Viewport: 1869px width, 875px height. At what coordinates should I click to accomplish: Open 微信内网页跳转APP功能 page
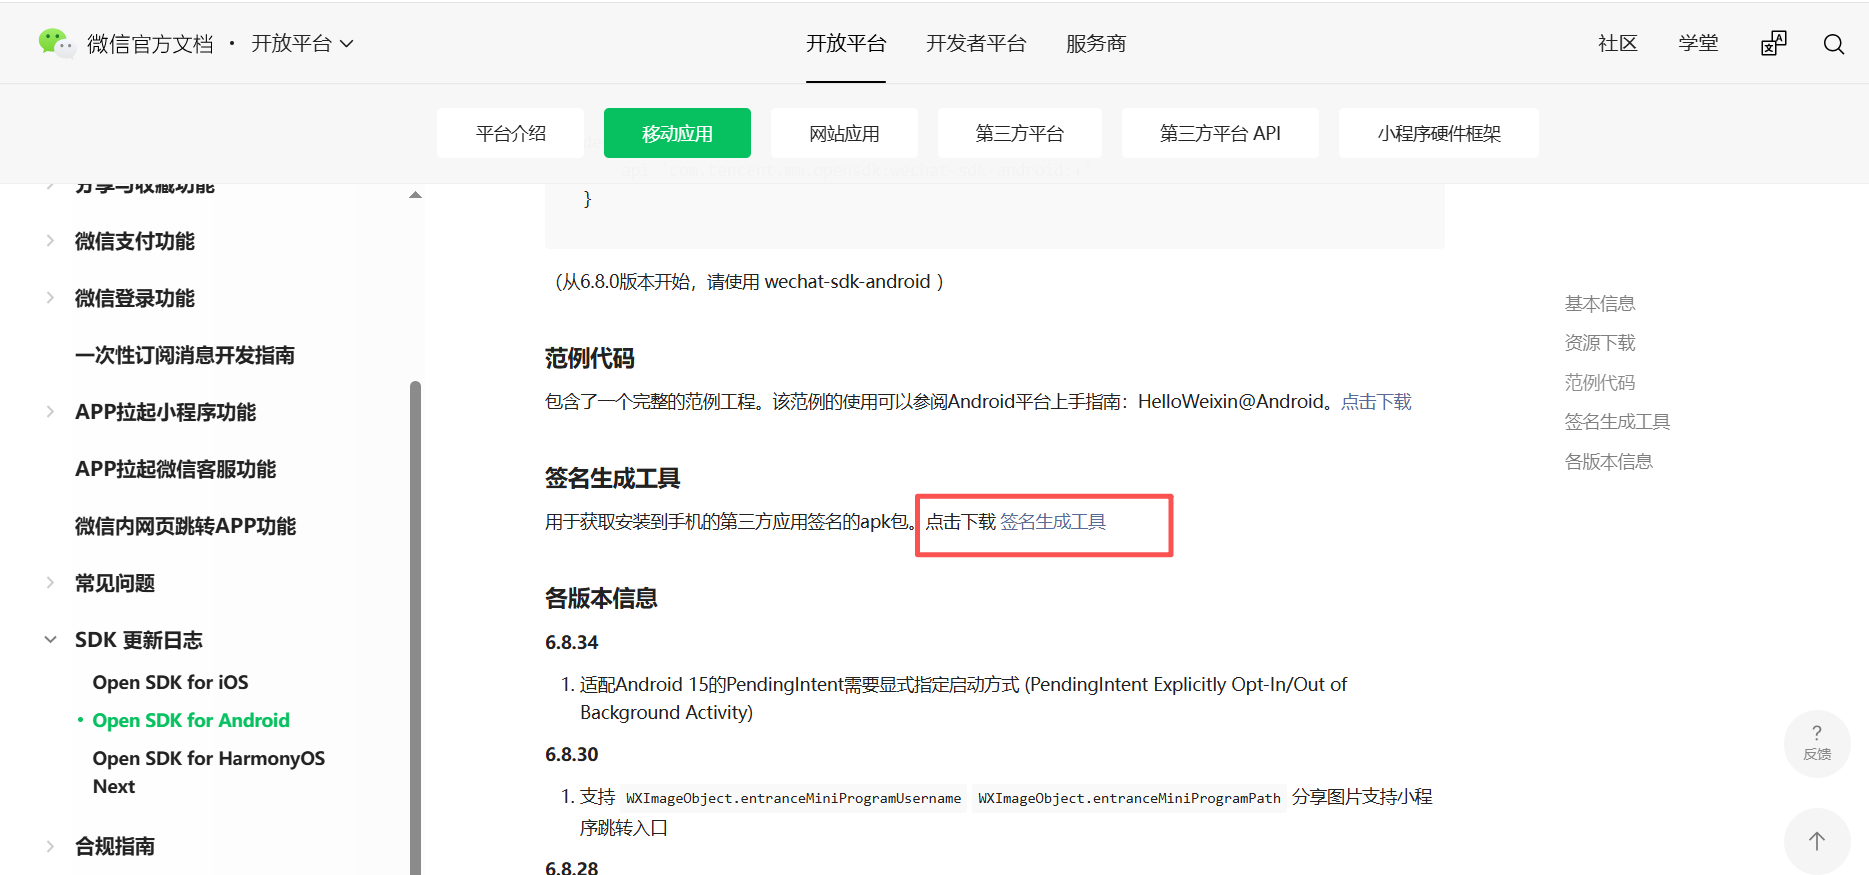point(185,526)
